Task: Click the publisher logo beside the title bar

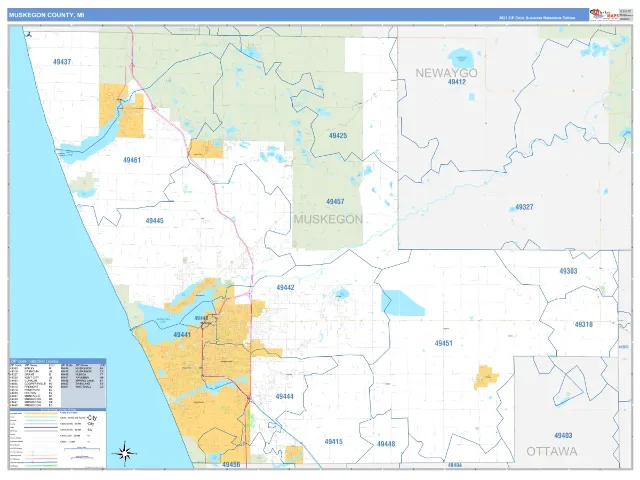Action: click(604, 15)
